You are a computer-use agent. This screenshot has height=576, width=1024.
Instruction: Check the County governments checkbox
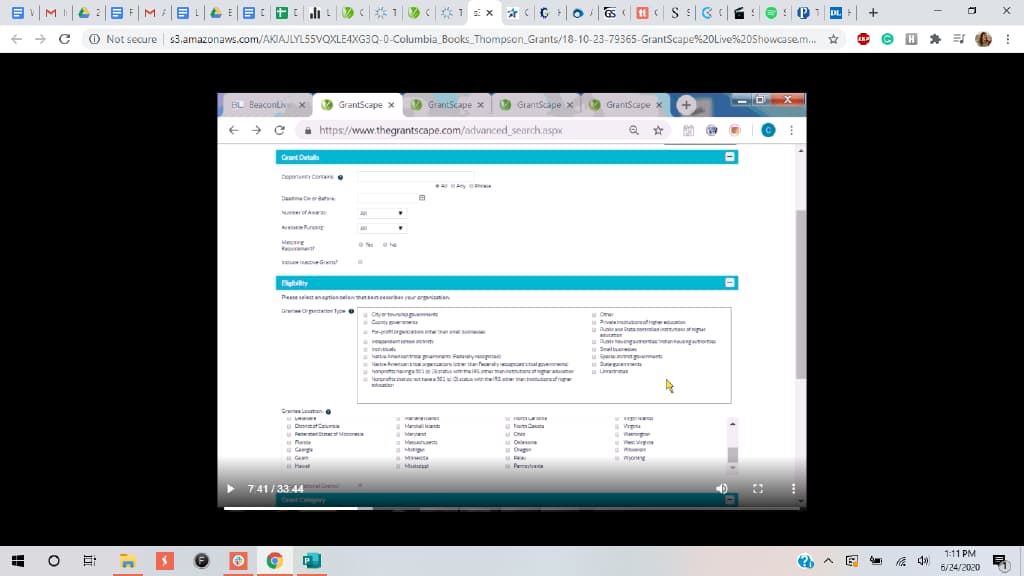tap(366, 323)
